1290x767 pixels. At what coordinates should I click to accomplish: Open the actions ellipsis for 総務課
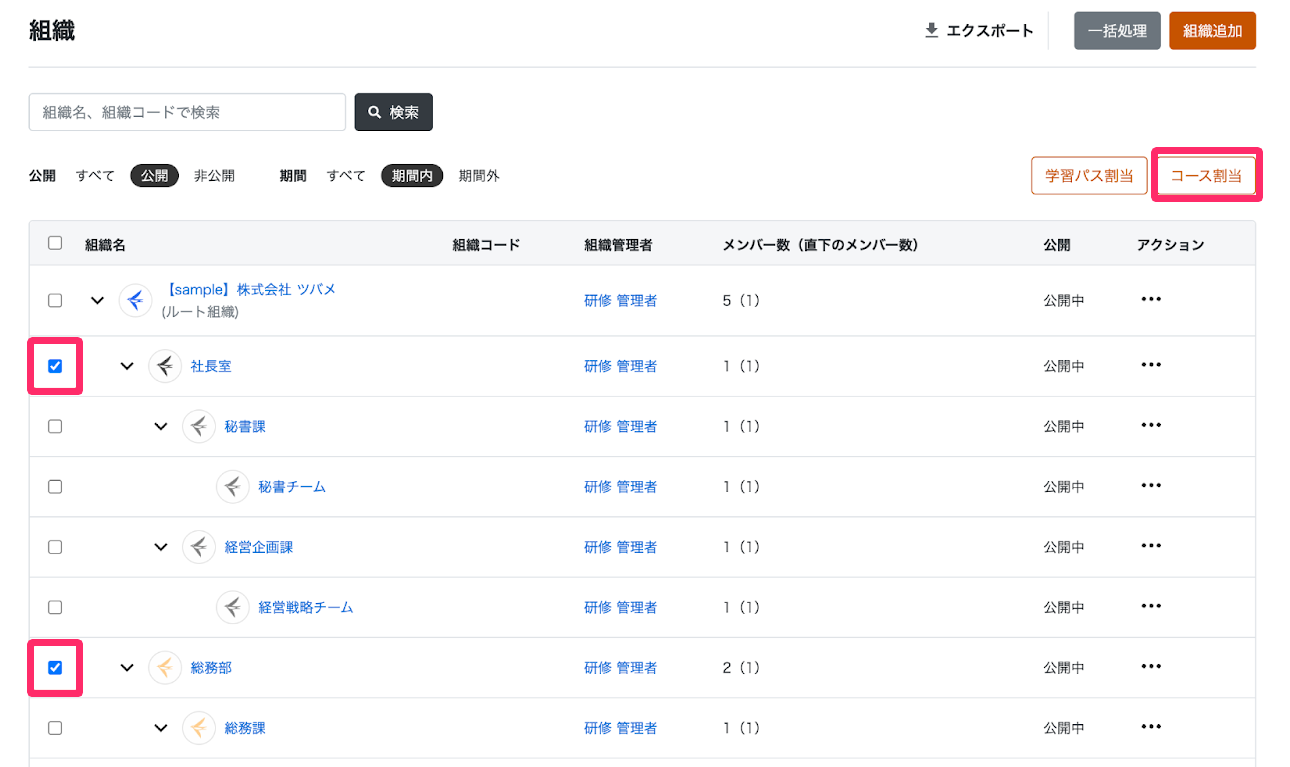pos(1151,727)
